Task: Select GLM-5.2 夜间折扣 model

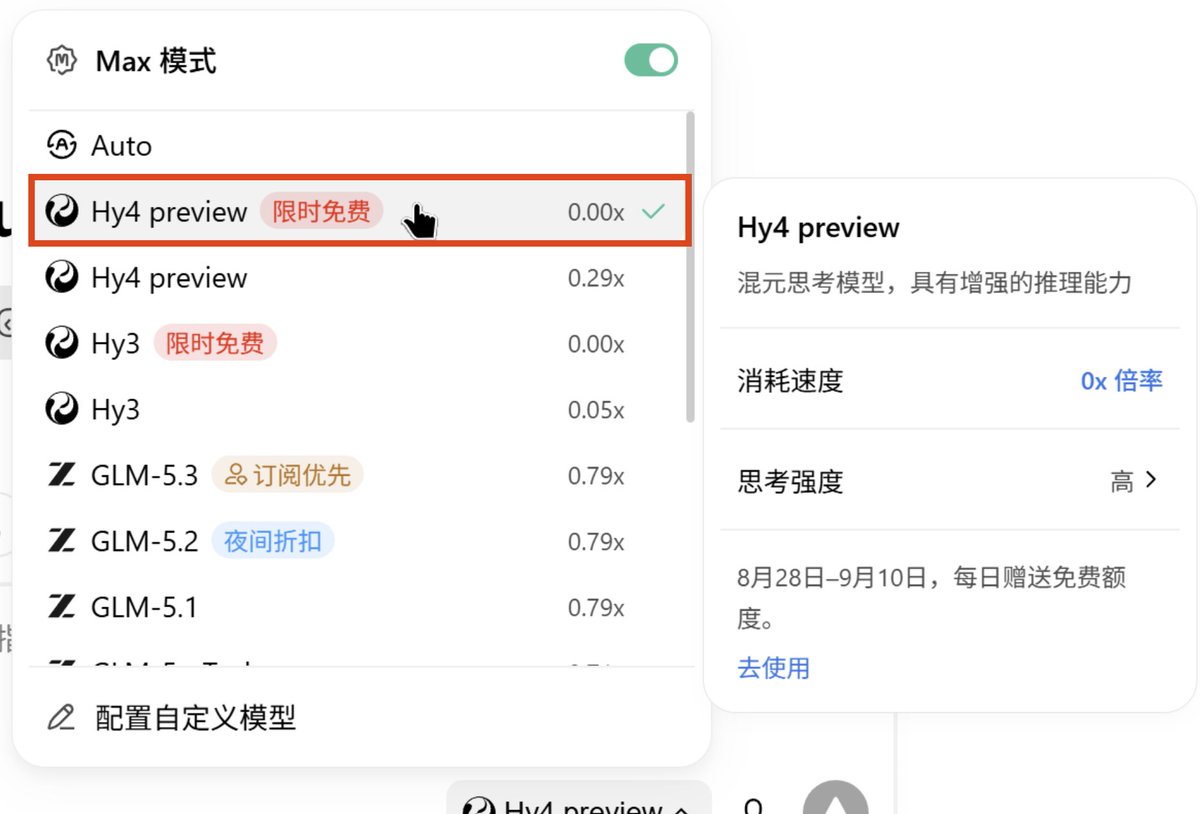Action: pos(358,542)
